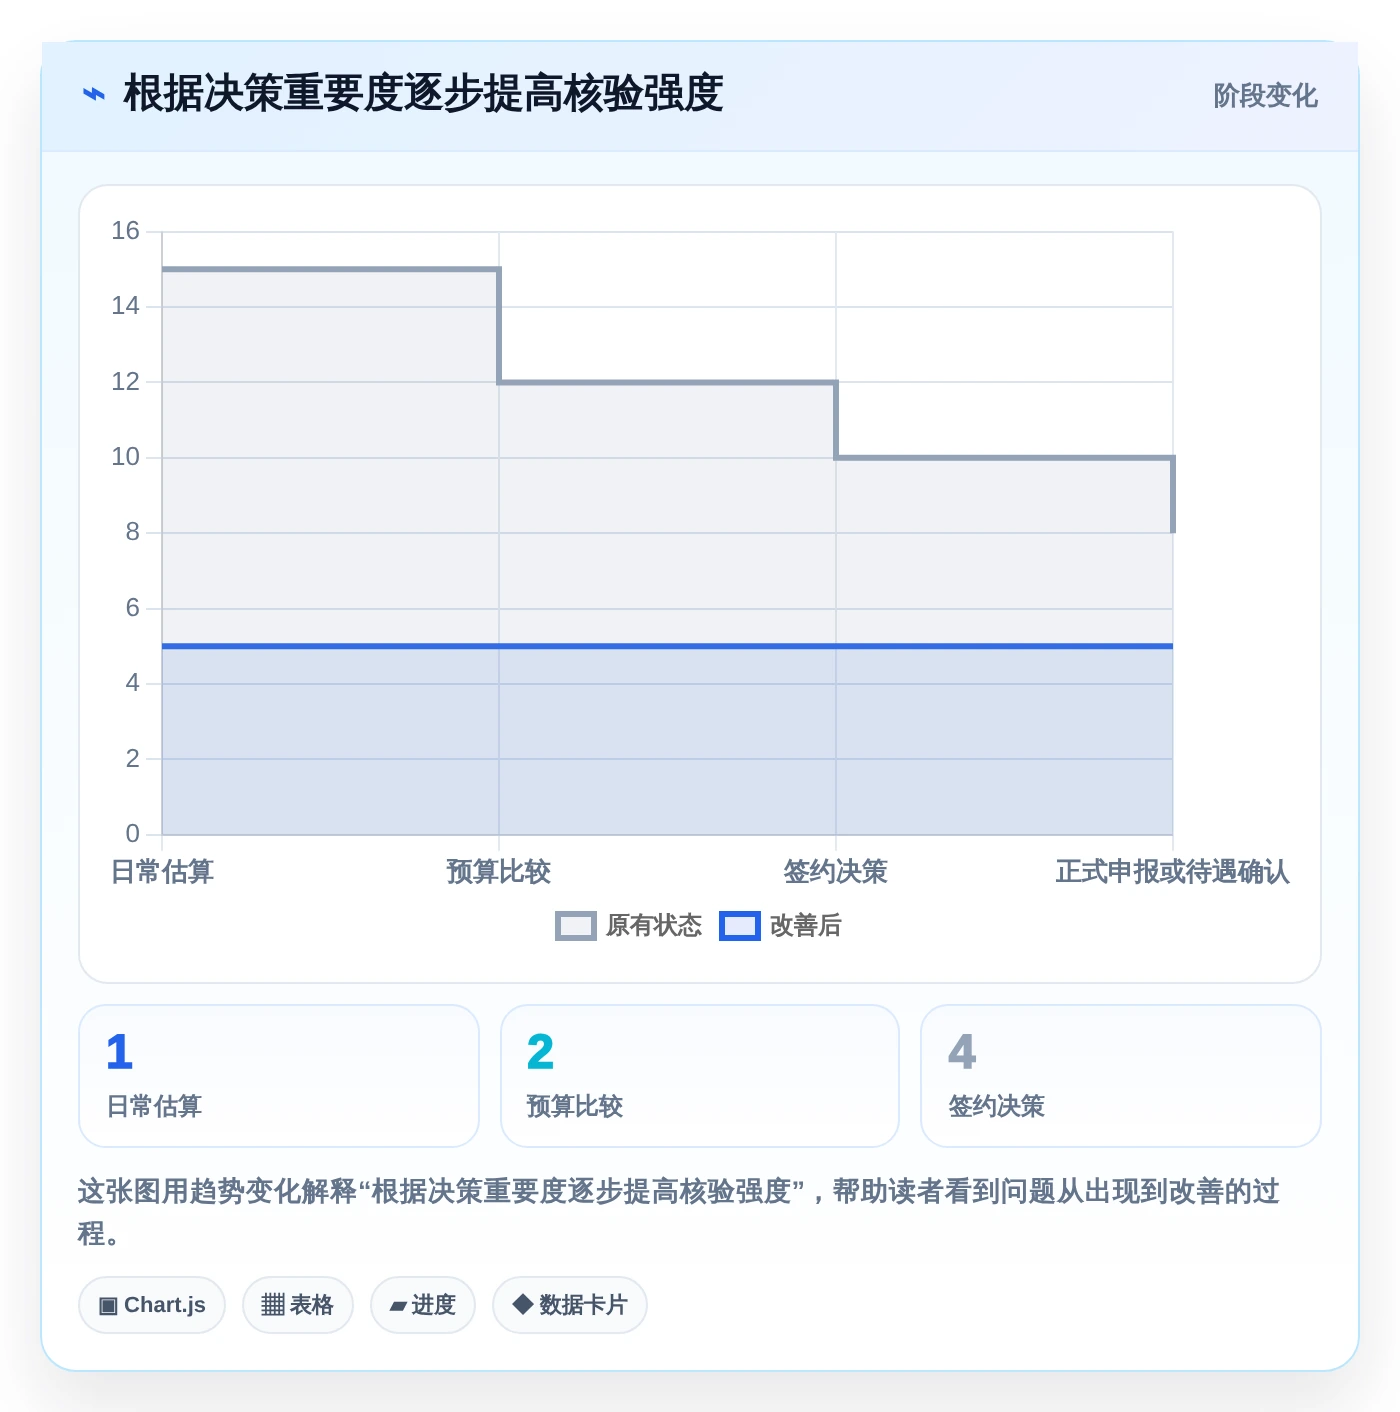Select the 数据卡片 tag chip
The image size is (1400, 1412).
click(570, 1305)
